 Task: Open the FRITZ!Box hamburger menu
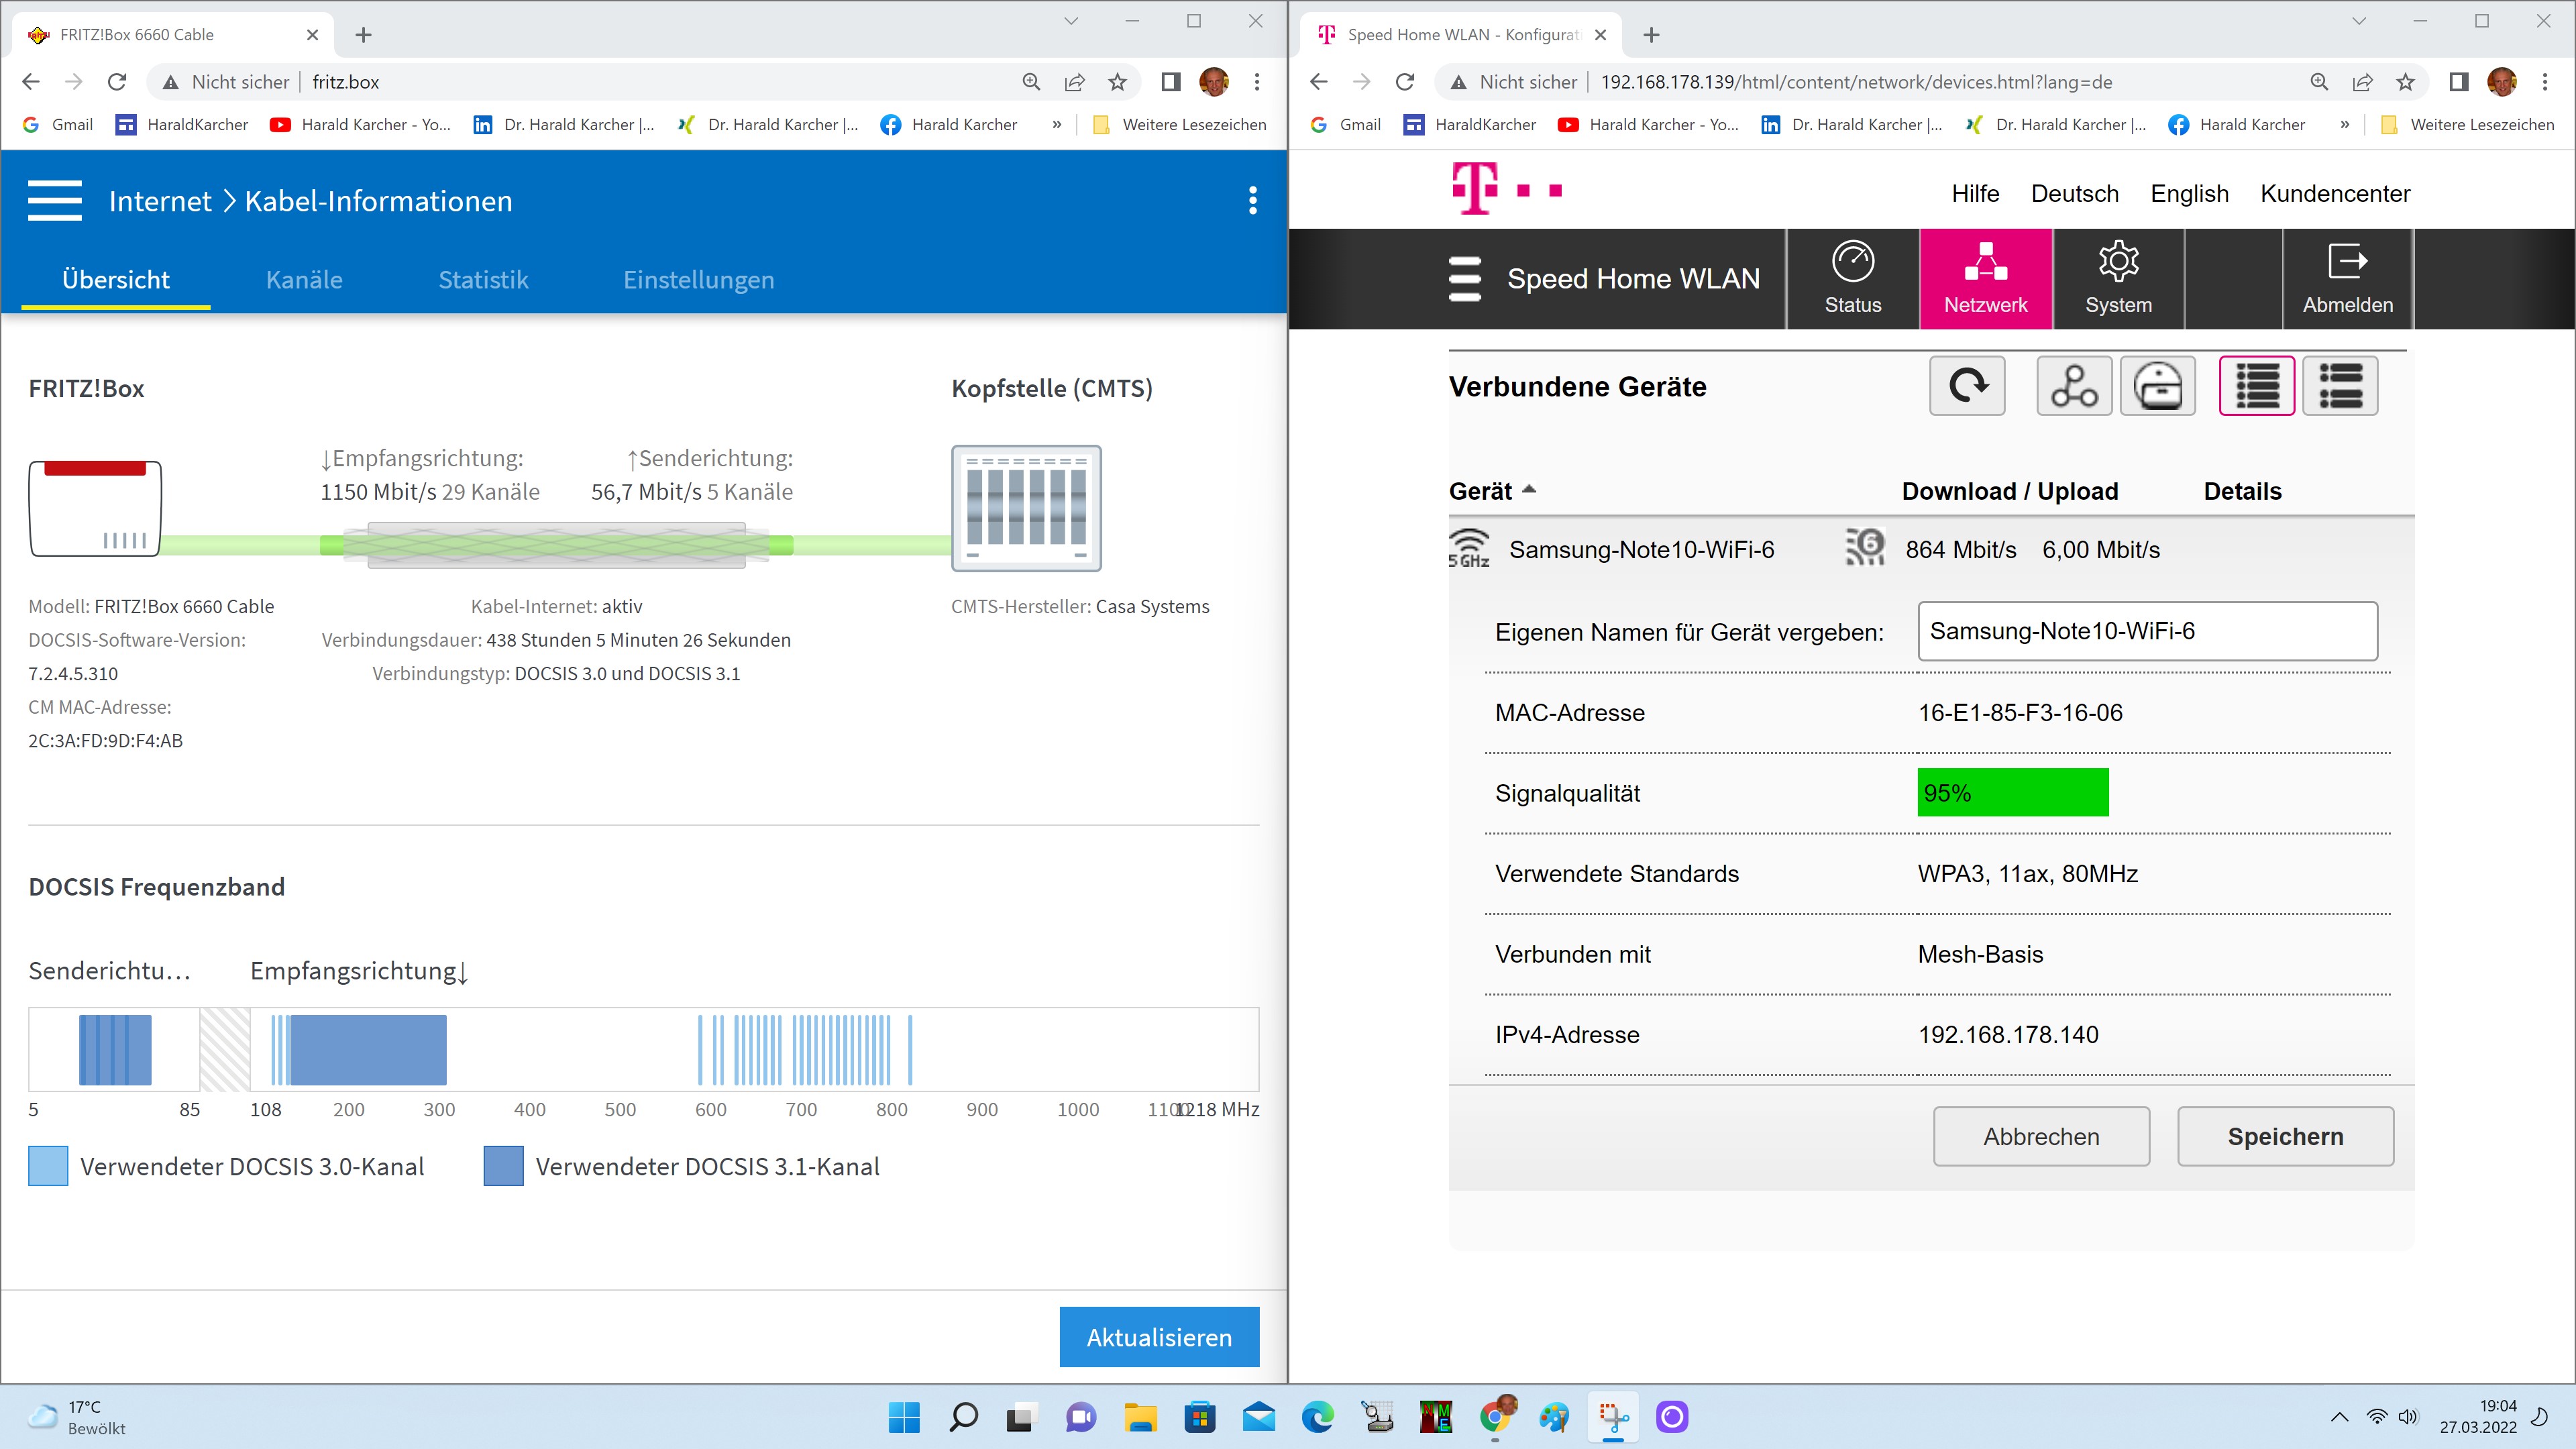(x=55, y=200)
